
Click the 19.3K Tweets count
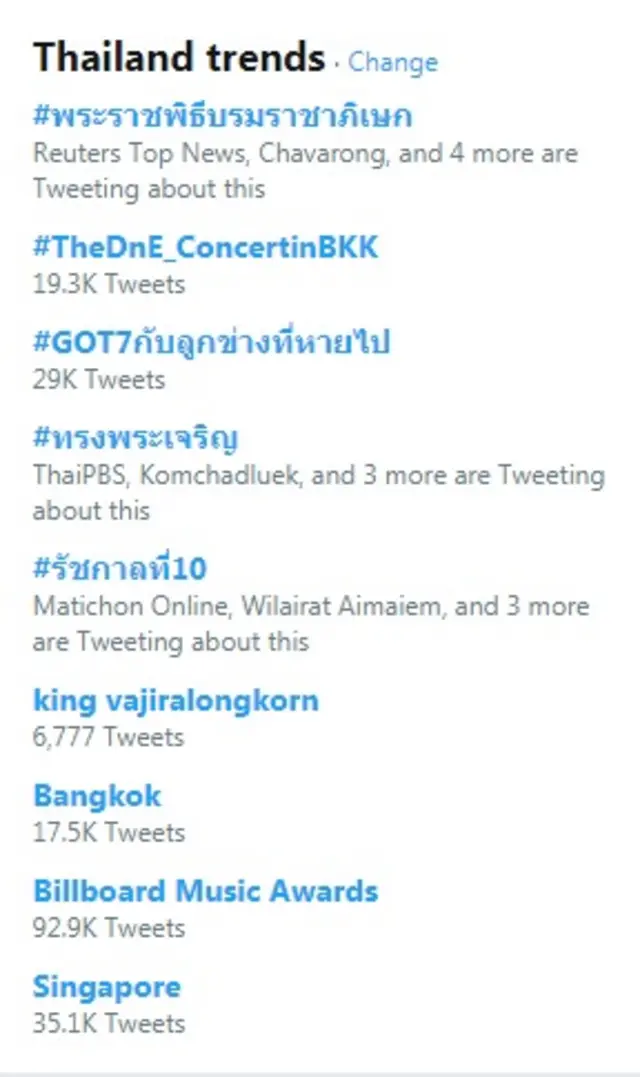click(x=109, y=284)
